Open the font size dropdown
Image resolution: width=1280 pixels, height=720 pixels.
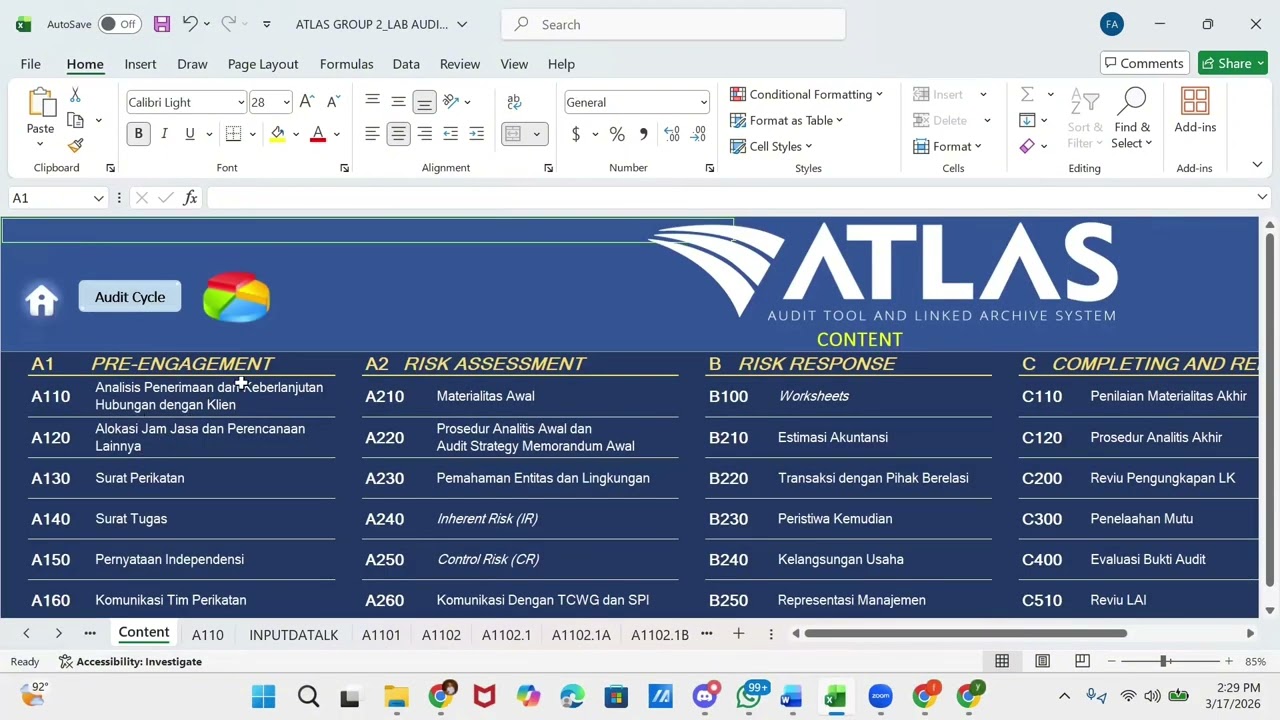286,102
